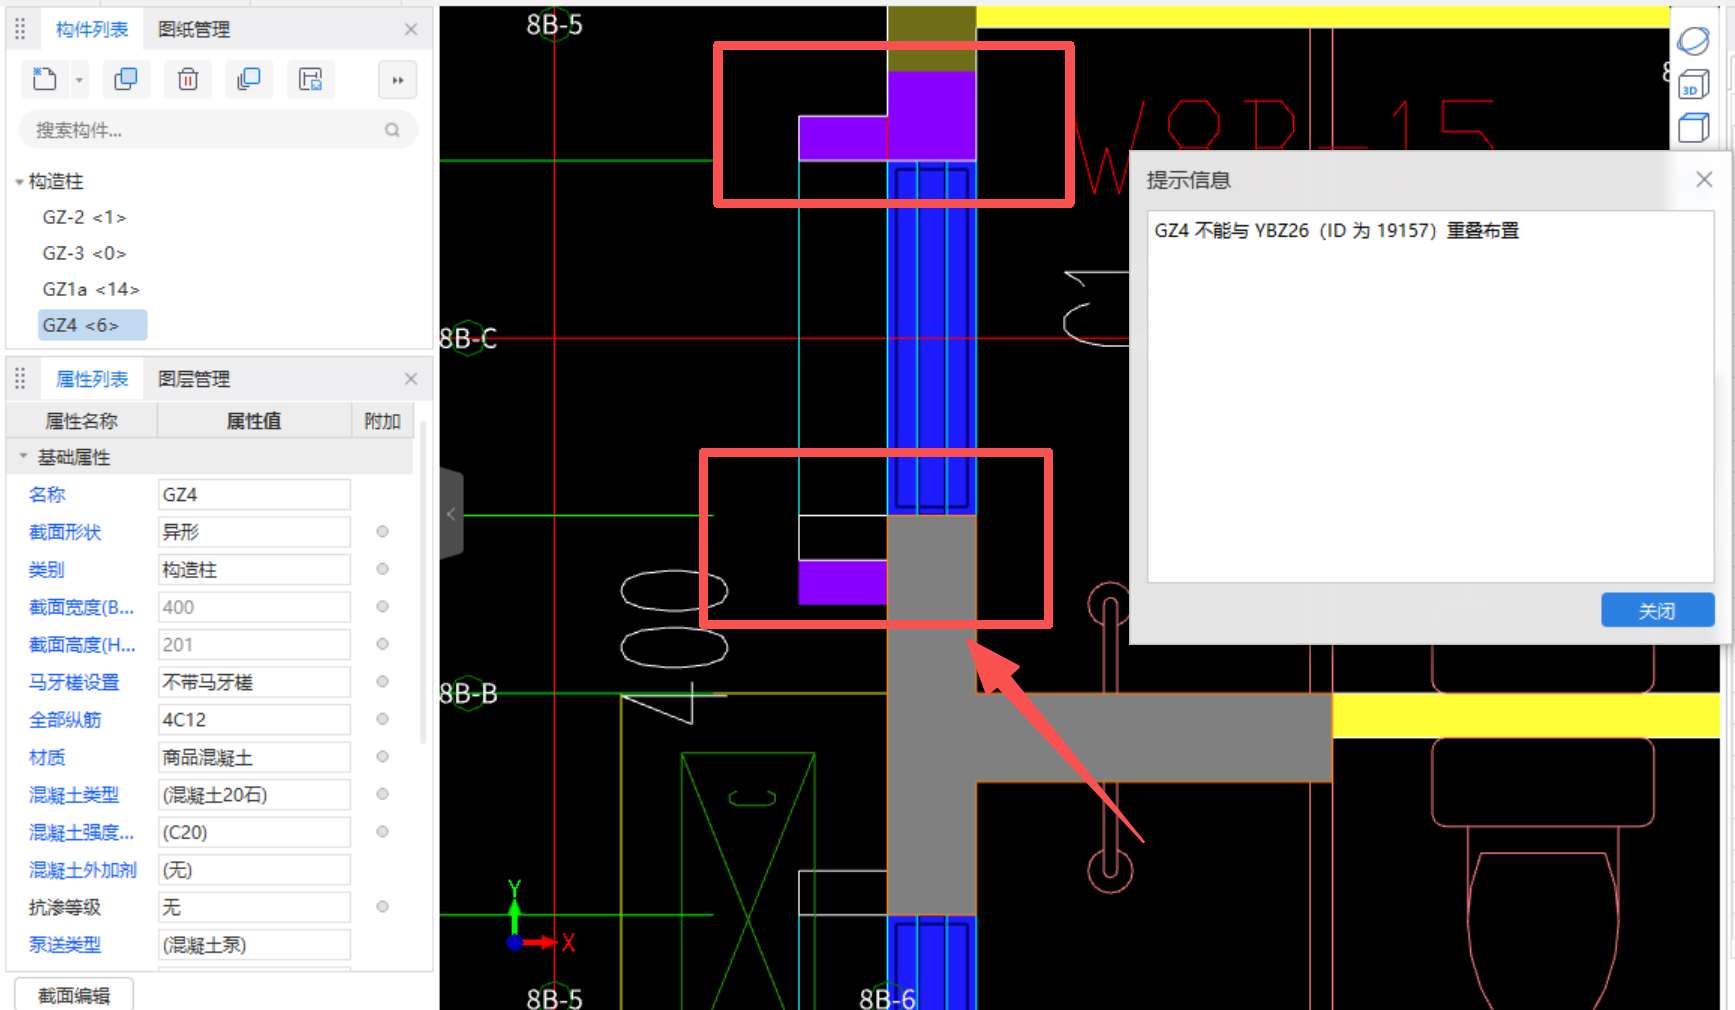
Task: Select GZ1a <14> in component list
Action: [x=91, y=289]
